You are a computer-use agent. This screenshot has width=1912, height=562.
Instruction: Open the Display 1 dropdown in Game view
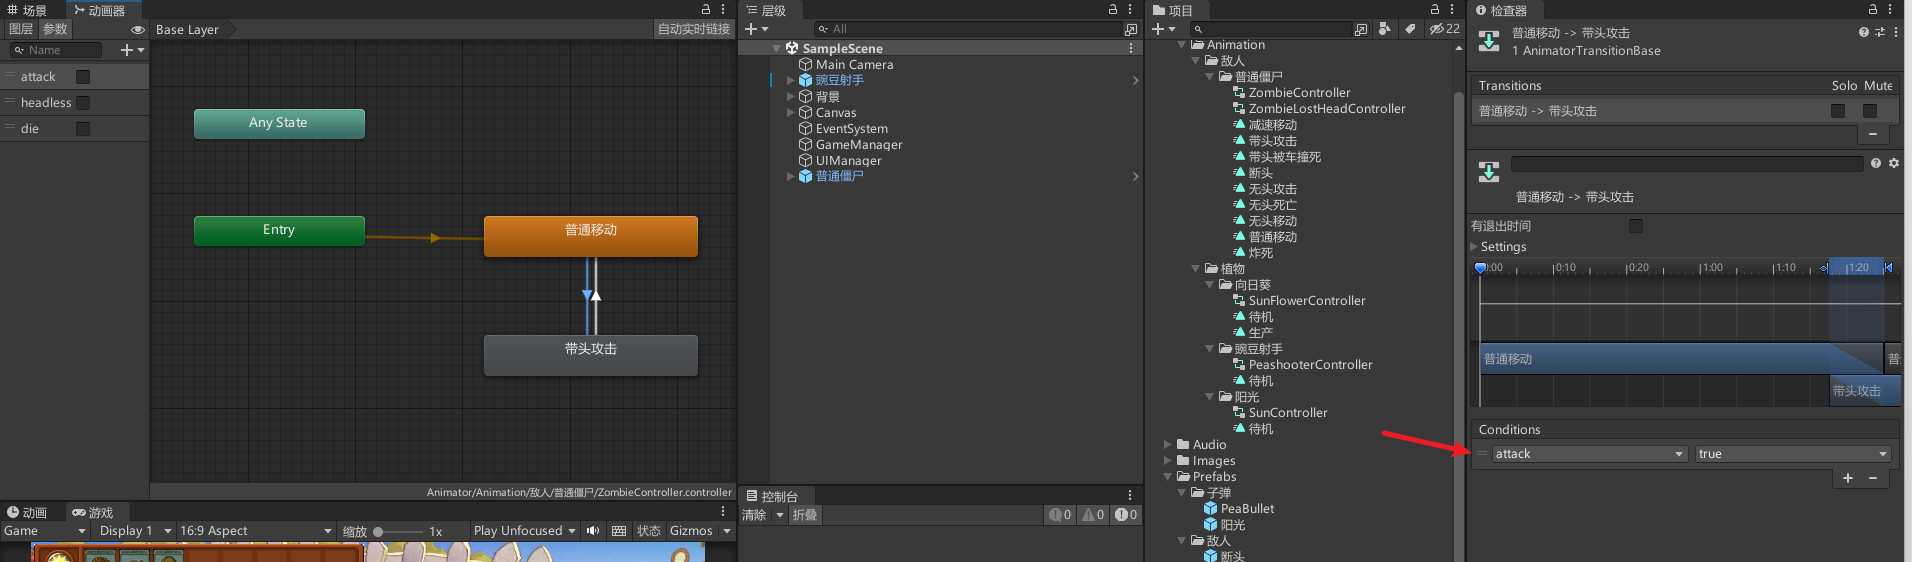pos(135,531)
